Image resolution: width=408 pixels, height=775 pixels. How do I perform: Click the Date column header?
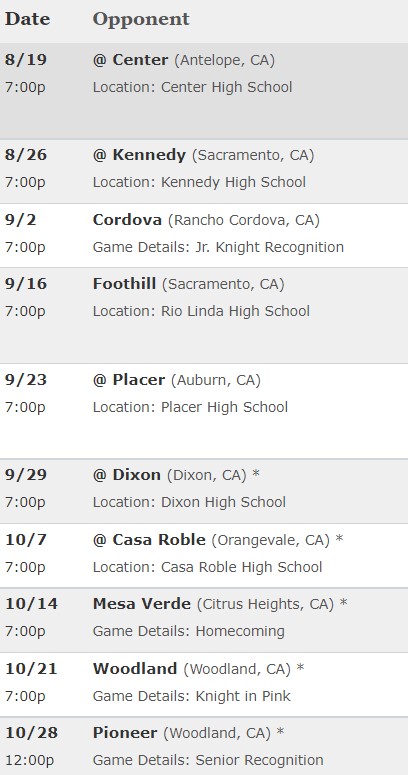(x=27, y=19)
